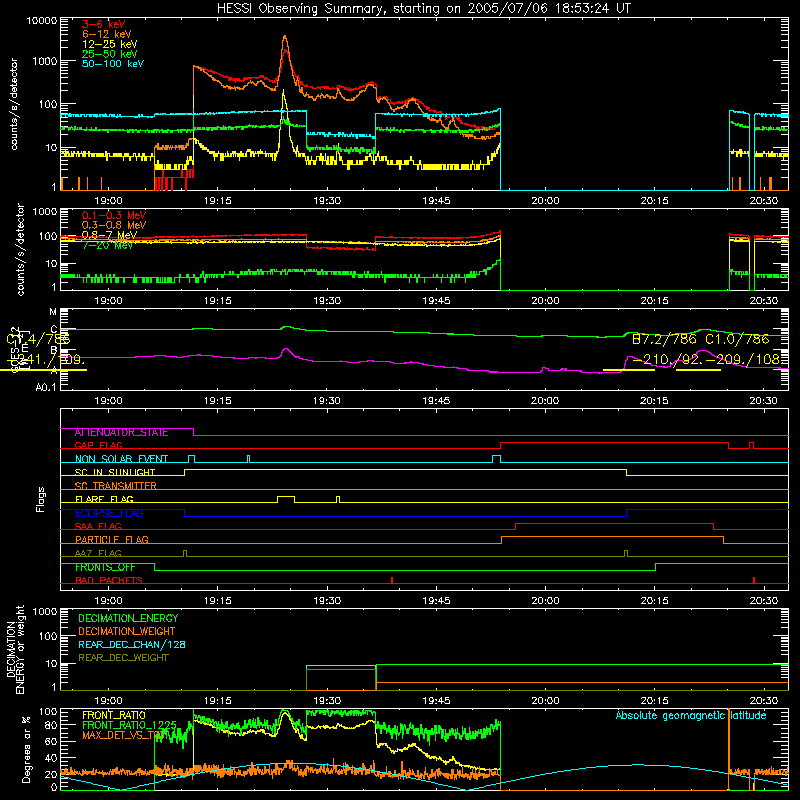Select the A0.1 label on GOES axis

pos(45,387)
